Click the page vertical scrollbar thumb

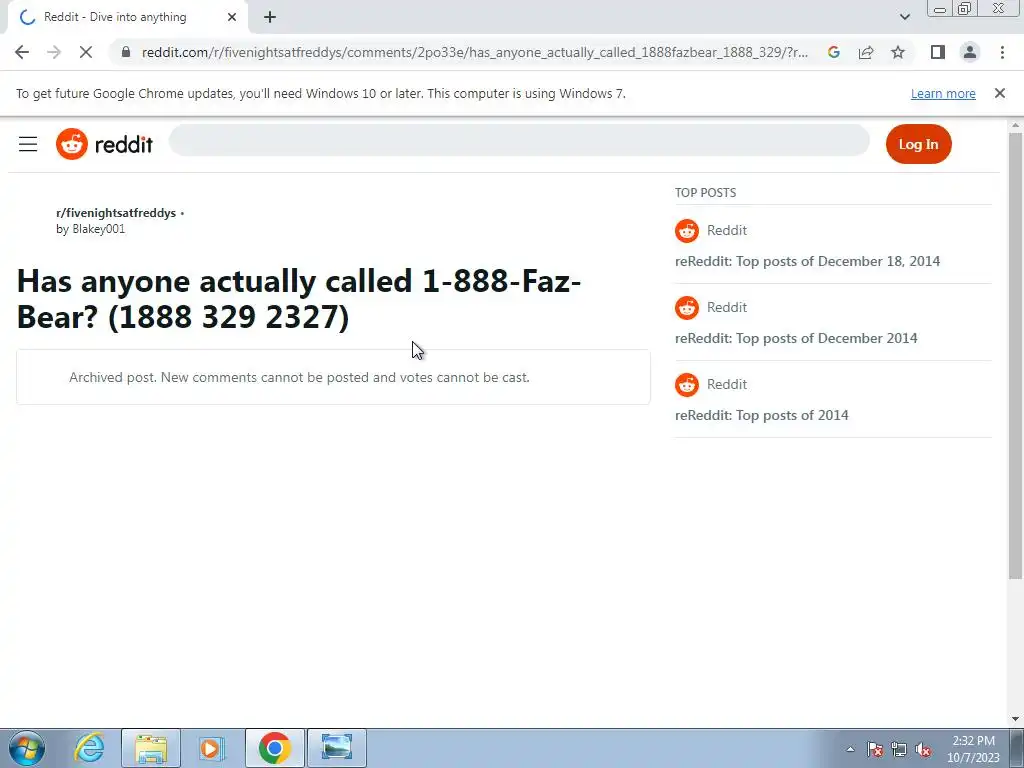pyautogui.click(x=1015, y=355)
